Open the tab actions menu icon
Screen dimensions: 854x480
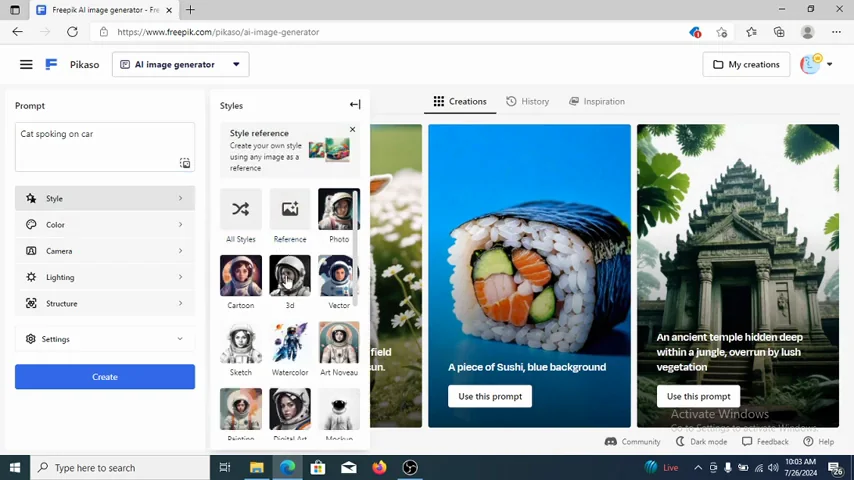[x=15, y=10]
